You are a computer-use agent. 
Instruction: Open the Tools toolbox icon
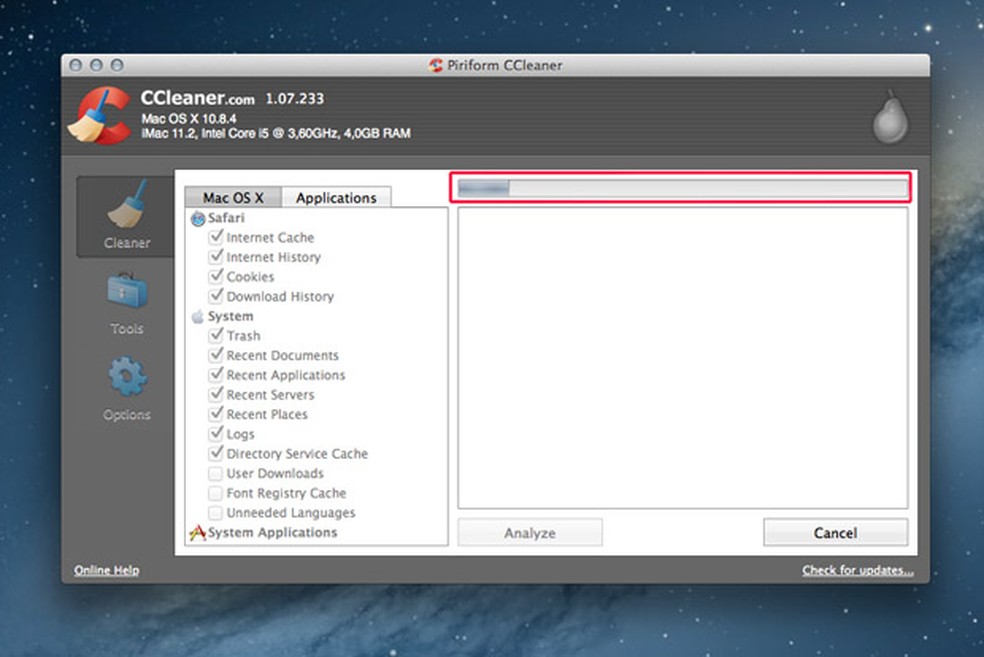click(127, 291)
